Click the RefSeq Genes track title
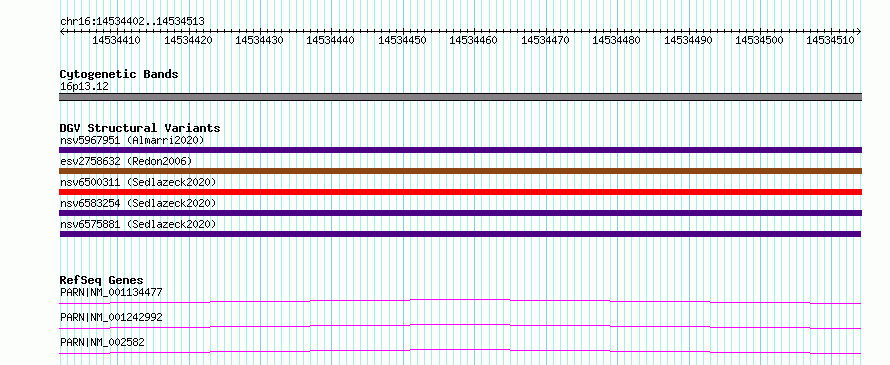Screen dimensions: 890x365 (x=102, y=280)
